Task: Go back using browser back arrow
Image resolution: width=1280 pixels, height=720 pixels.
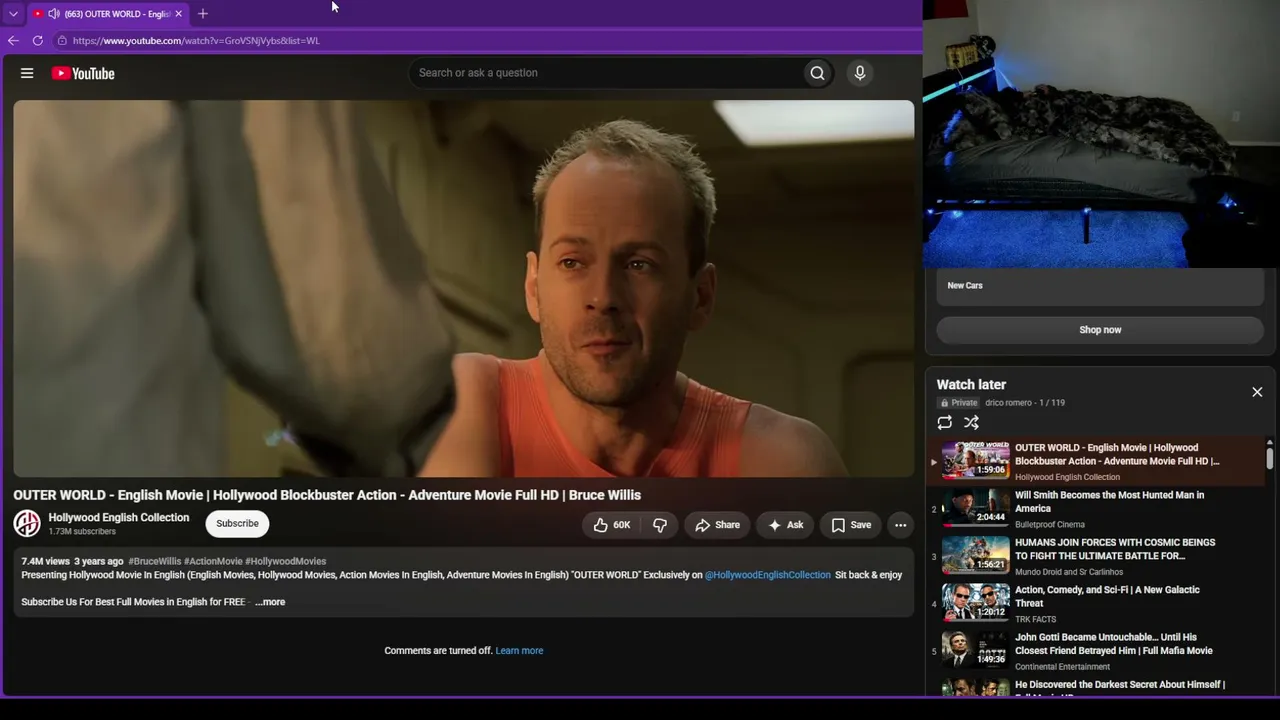Action: click(x=13, y=41)
